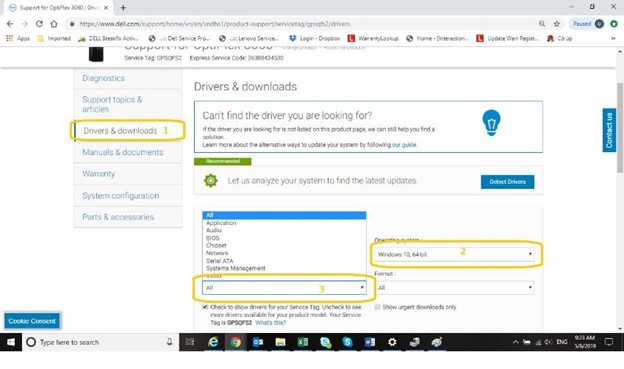The width and height of the screenshot is (624, 369).
Task: Show more bookmarks with the overflow chevron
Action: [x=613, y=39]
